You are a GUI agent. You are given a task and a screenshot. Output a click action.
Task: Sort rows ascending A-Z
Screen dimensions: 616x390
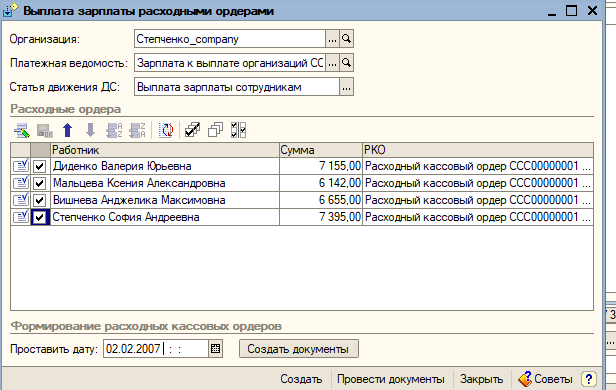(114, 130)
